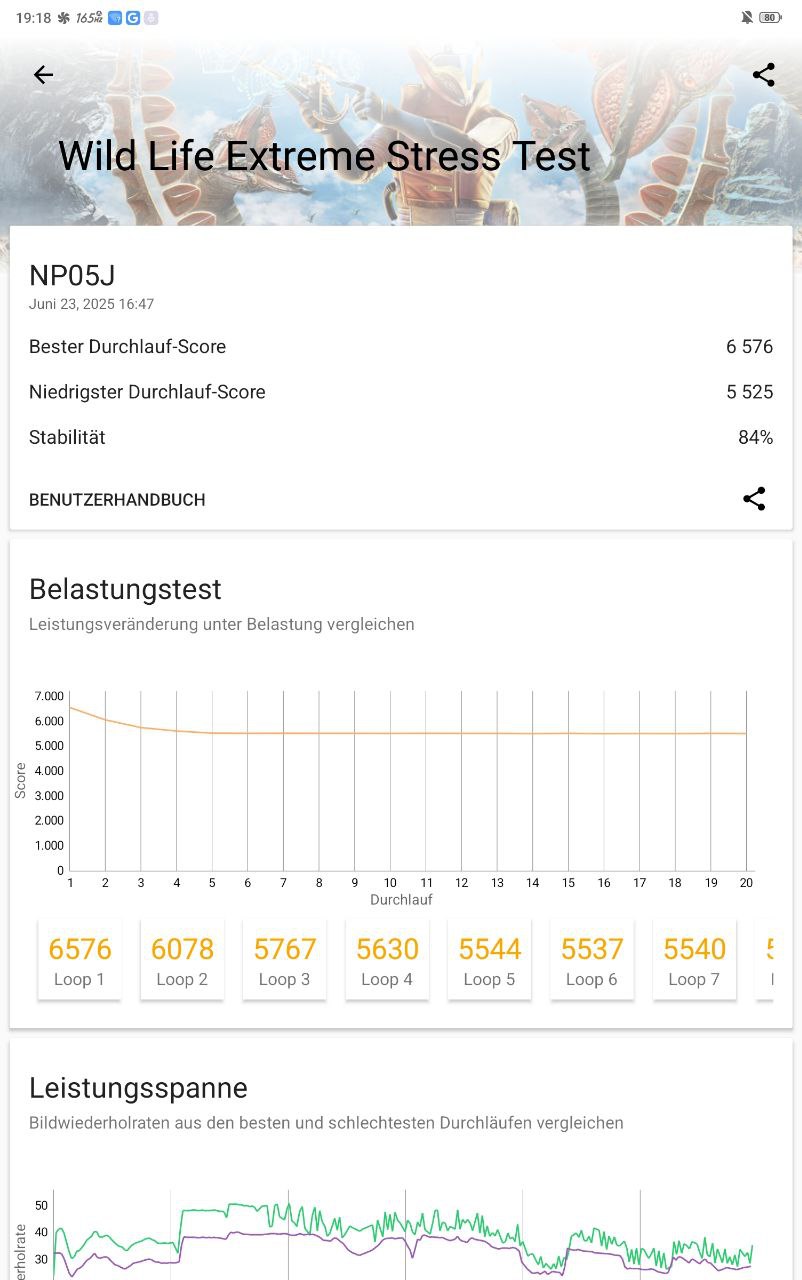Select the Loop 6 score card 5537
The width and height of the screenshot is (802, 1280).
592,960
